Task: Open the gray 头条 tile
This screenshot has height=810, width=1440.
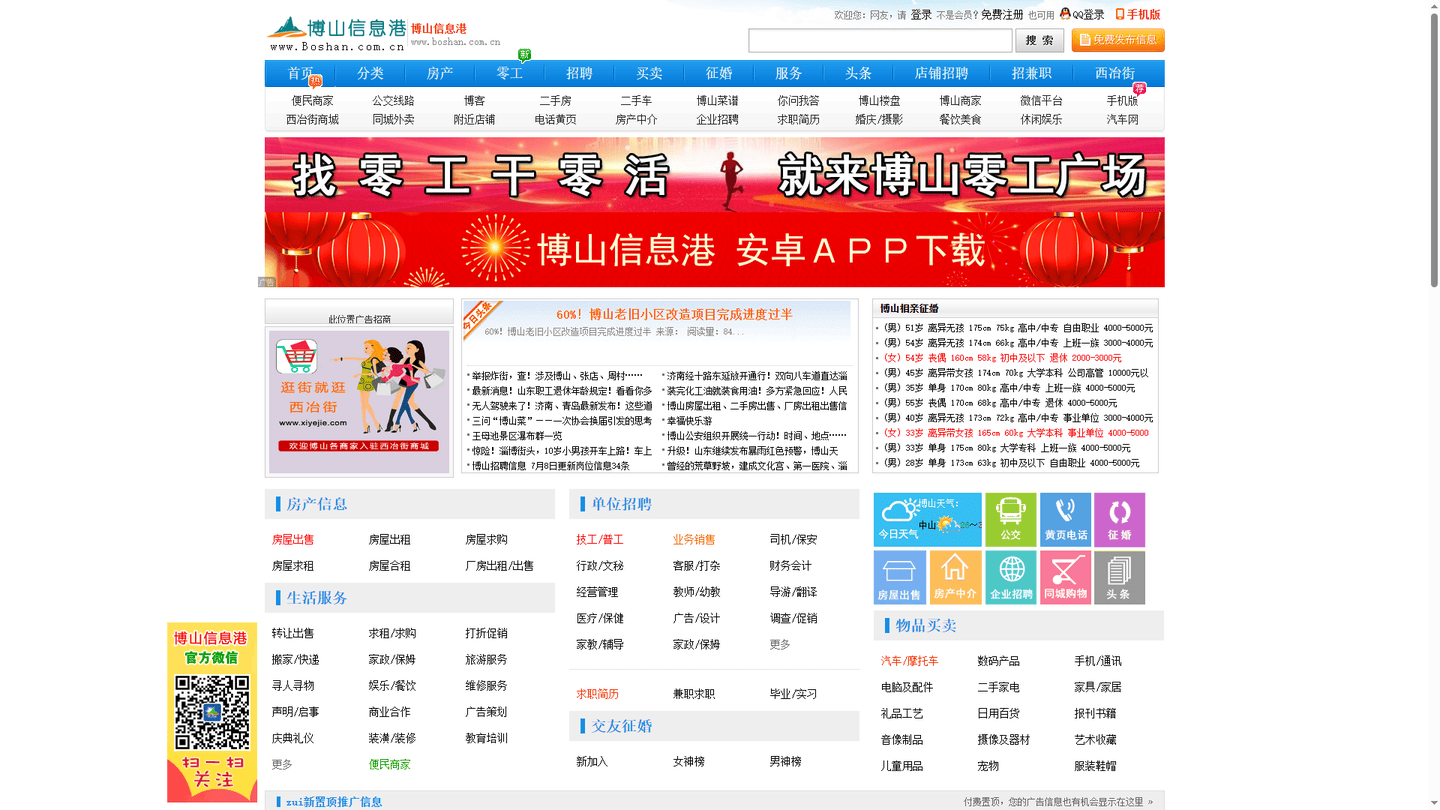Action: point(1119,577)
